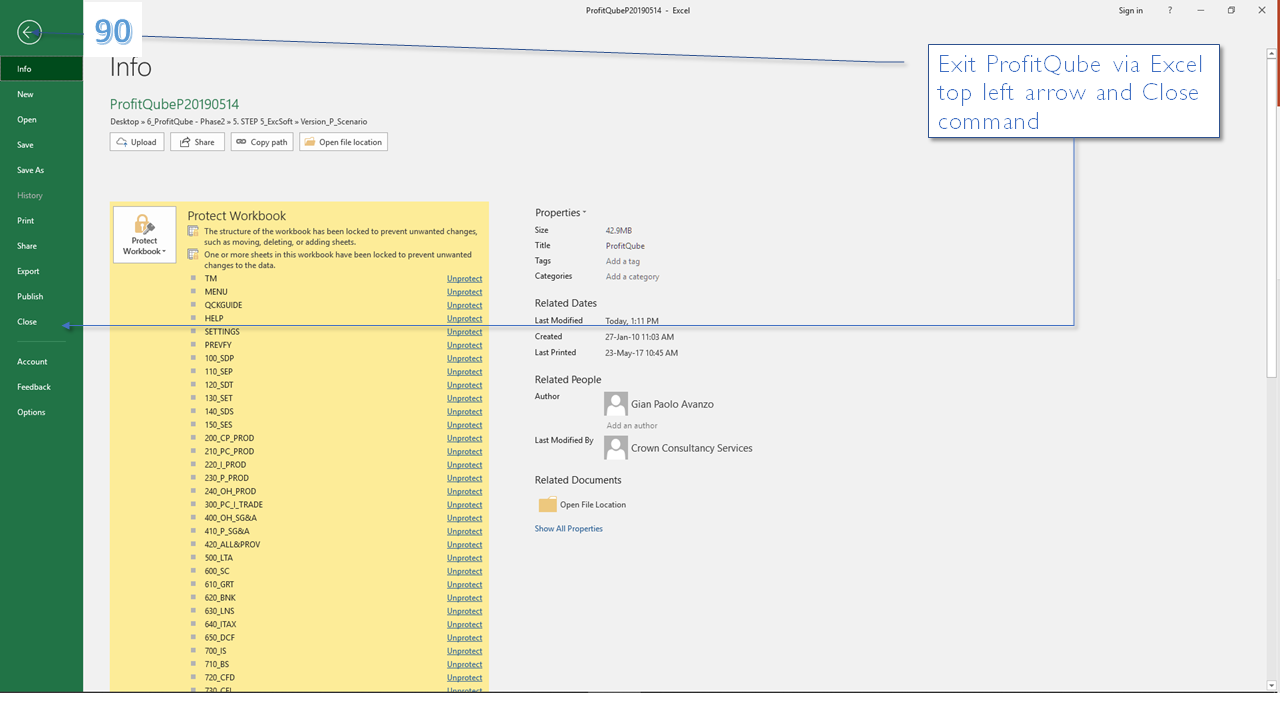
Task: Click Unprotect link for SETTINGS sheet
Action: pyautogui.click(x=464, y=332)
